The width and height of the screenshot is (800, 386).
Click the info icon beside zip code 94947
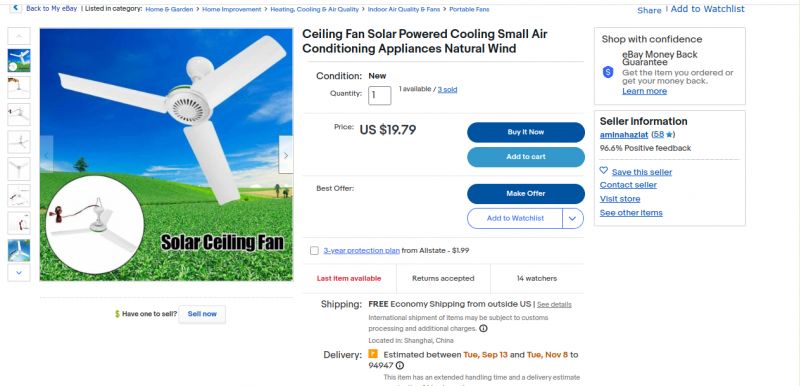click(x=400, y=366)
